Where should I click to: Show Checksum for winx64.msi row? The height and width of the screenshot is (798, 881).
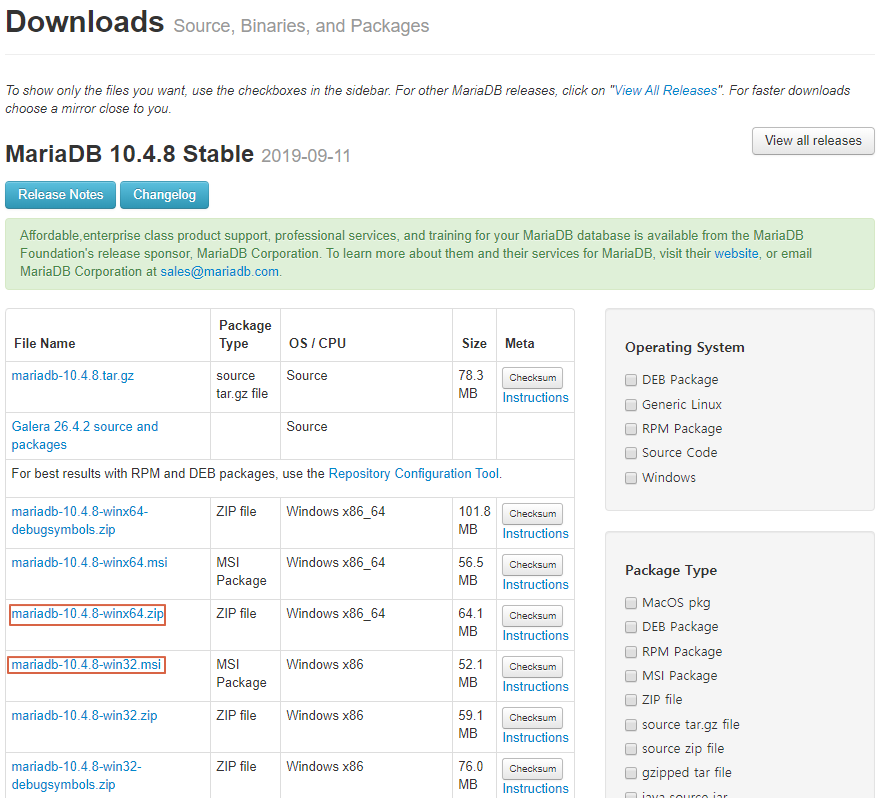pos(532,565)
